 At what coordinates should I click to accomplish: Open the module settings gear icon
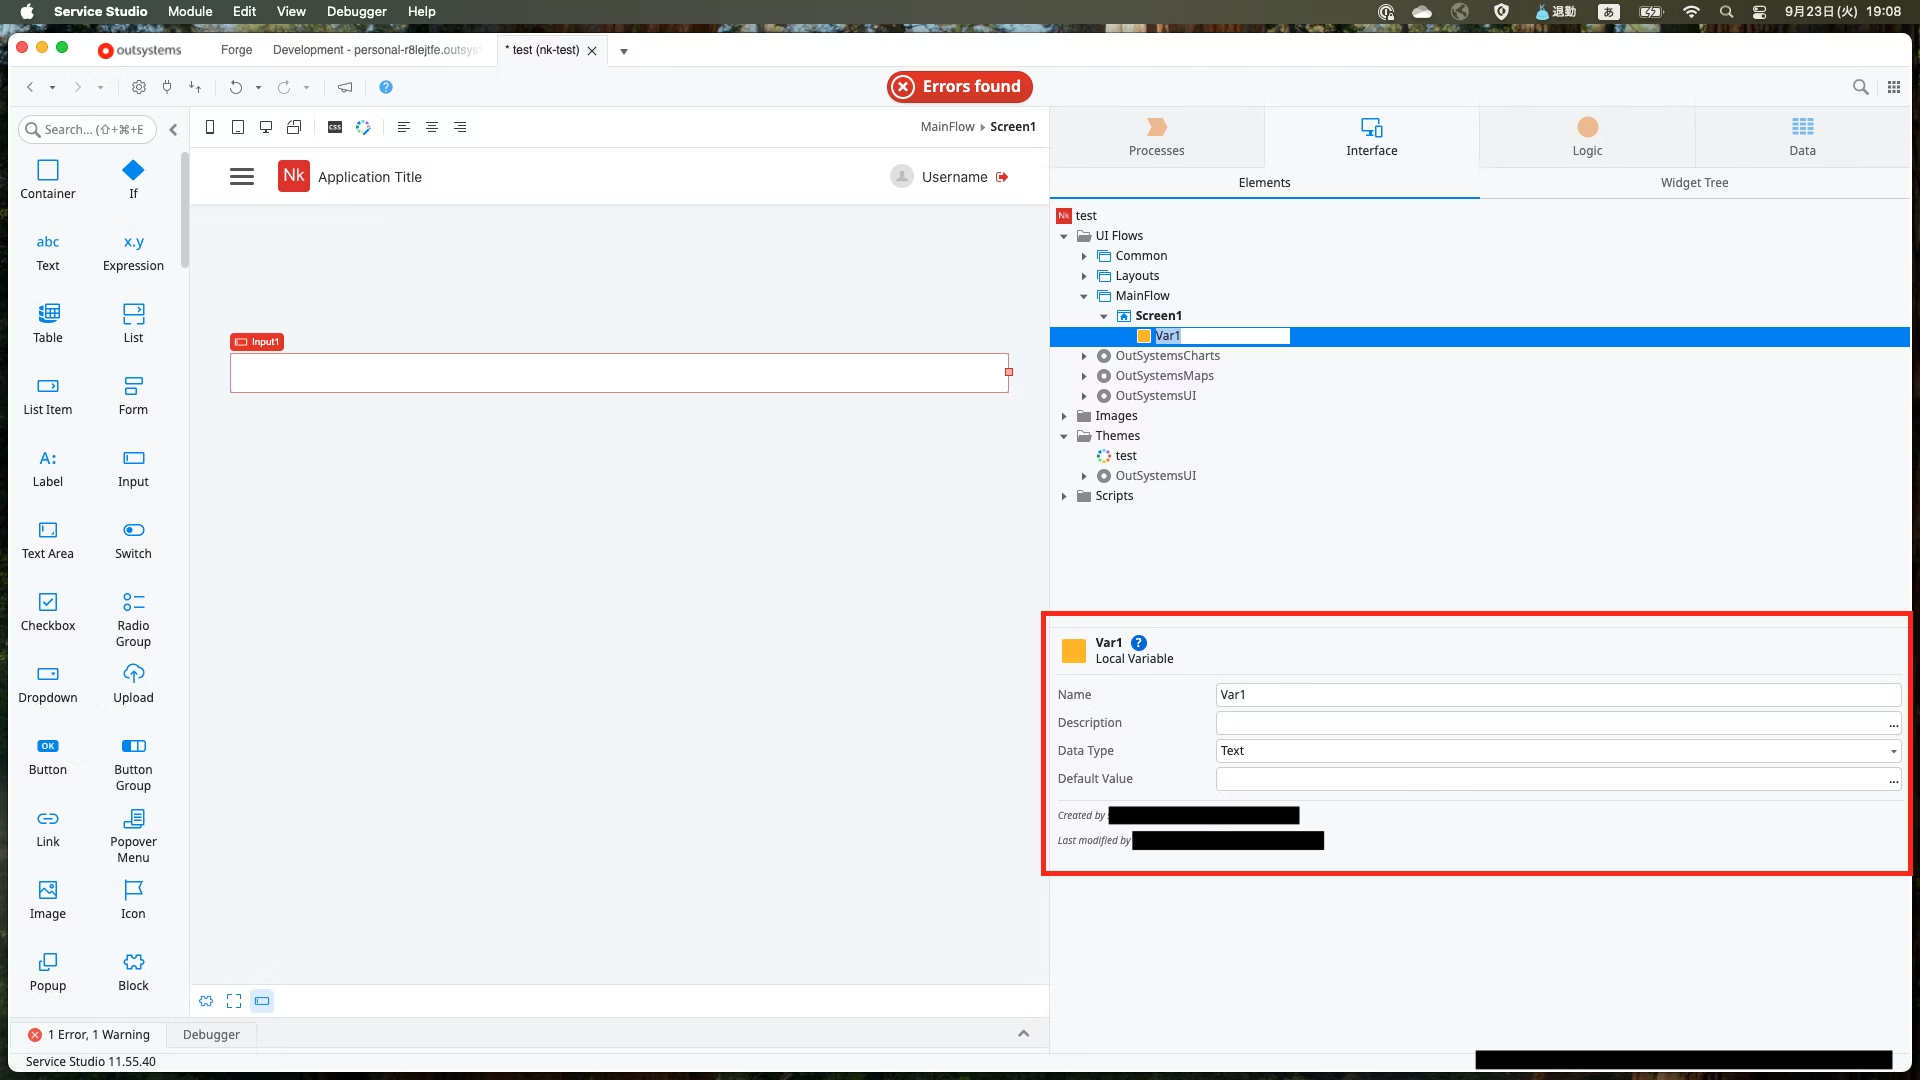pos(139,87)
